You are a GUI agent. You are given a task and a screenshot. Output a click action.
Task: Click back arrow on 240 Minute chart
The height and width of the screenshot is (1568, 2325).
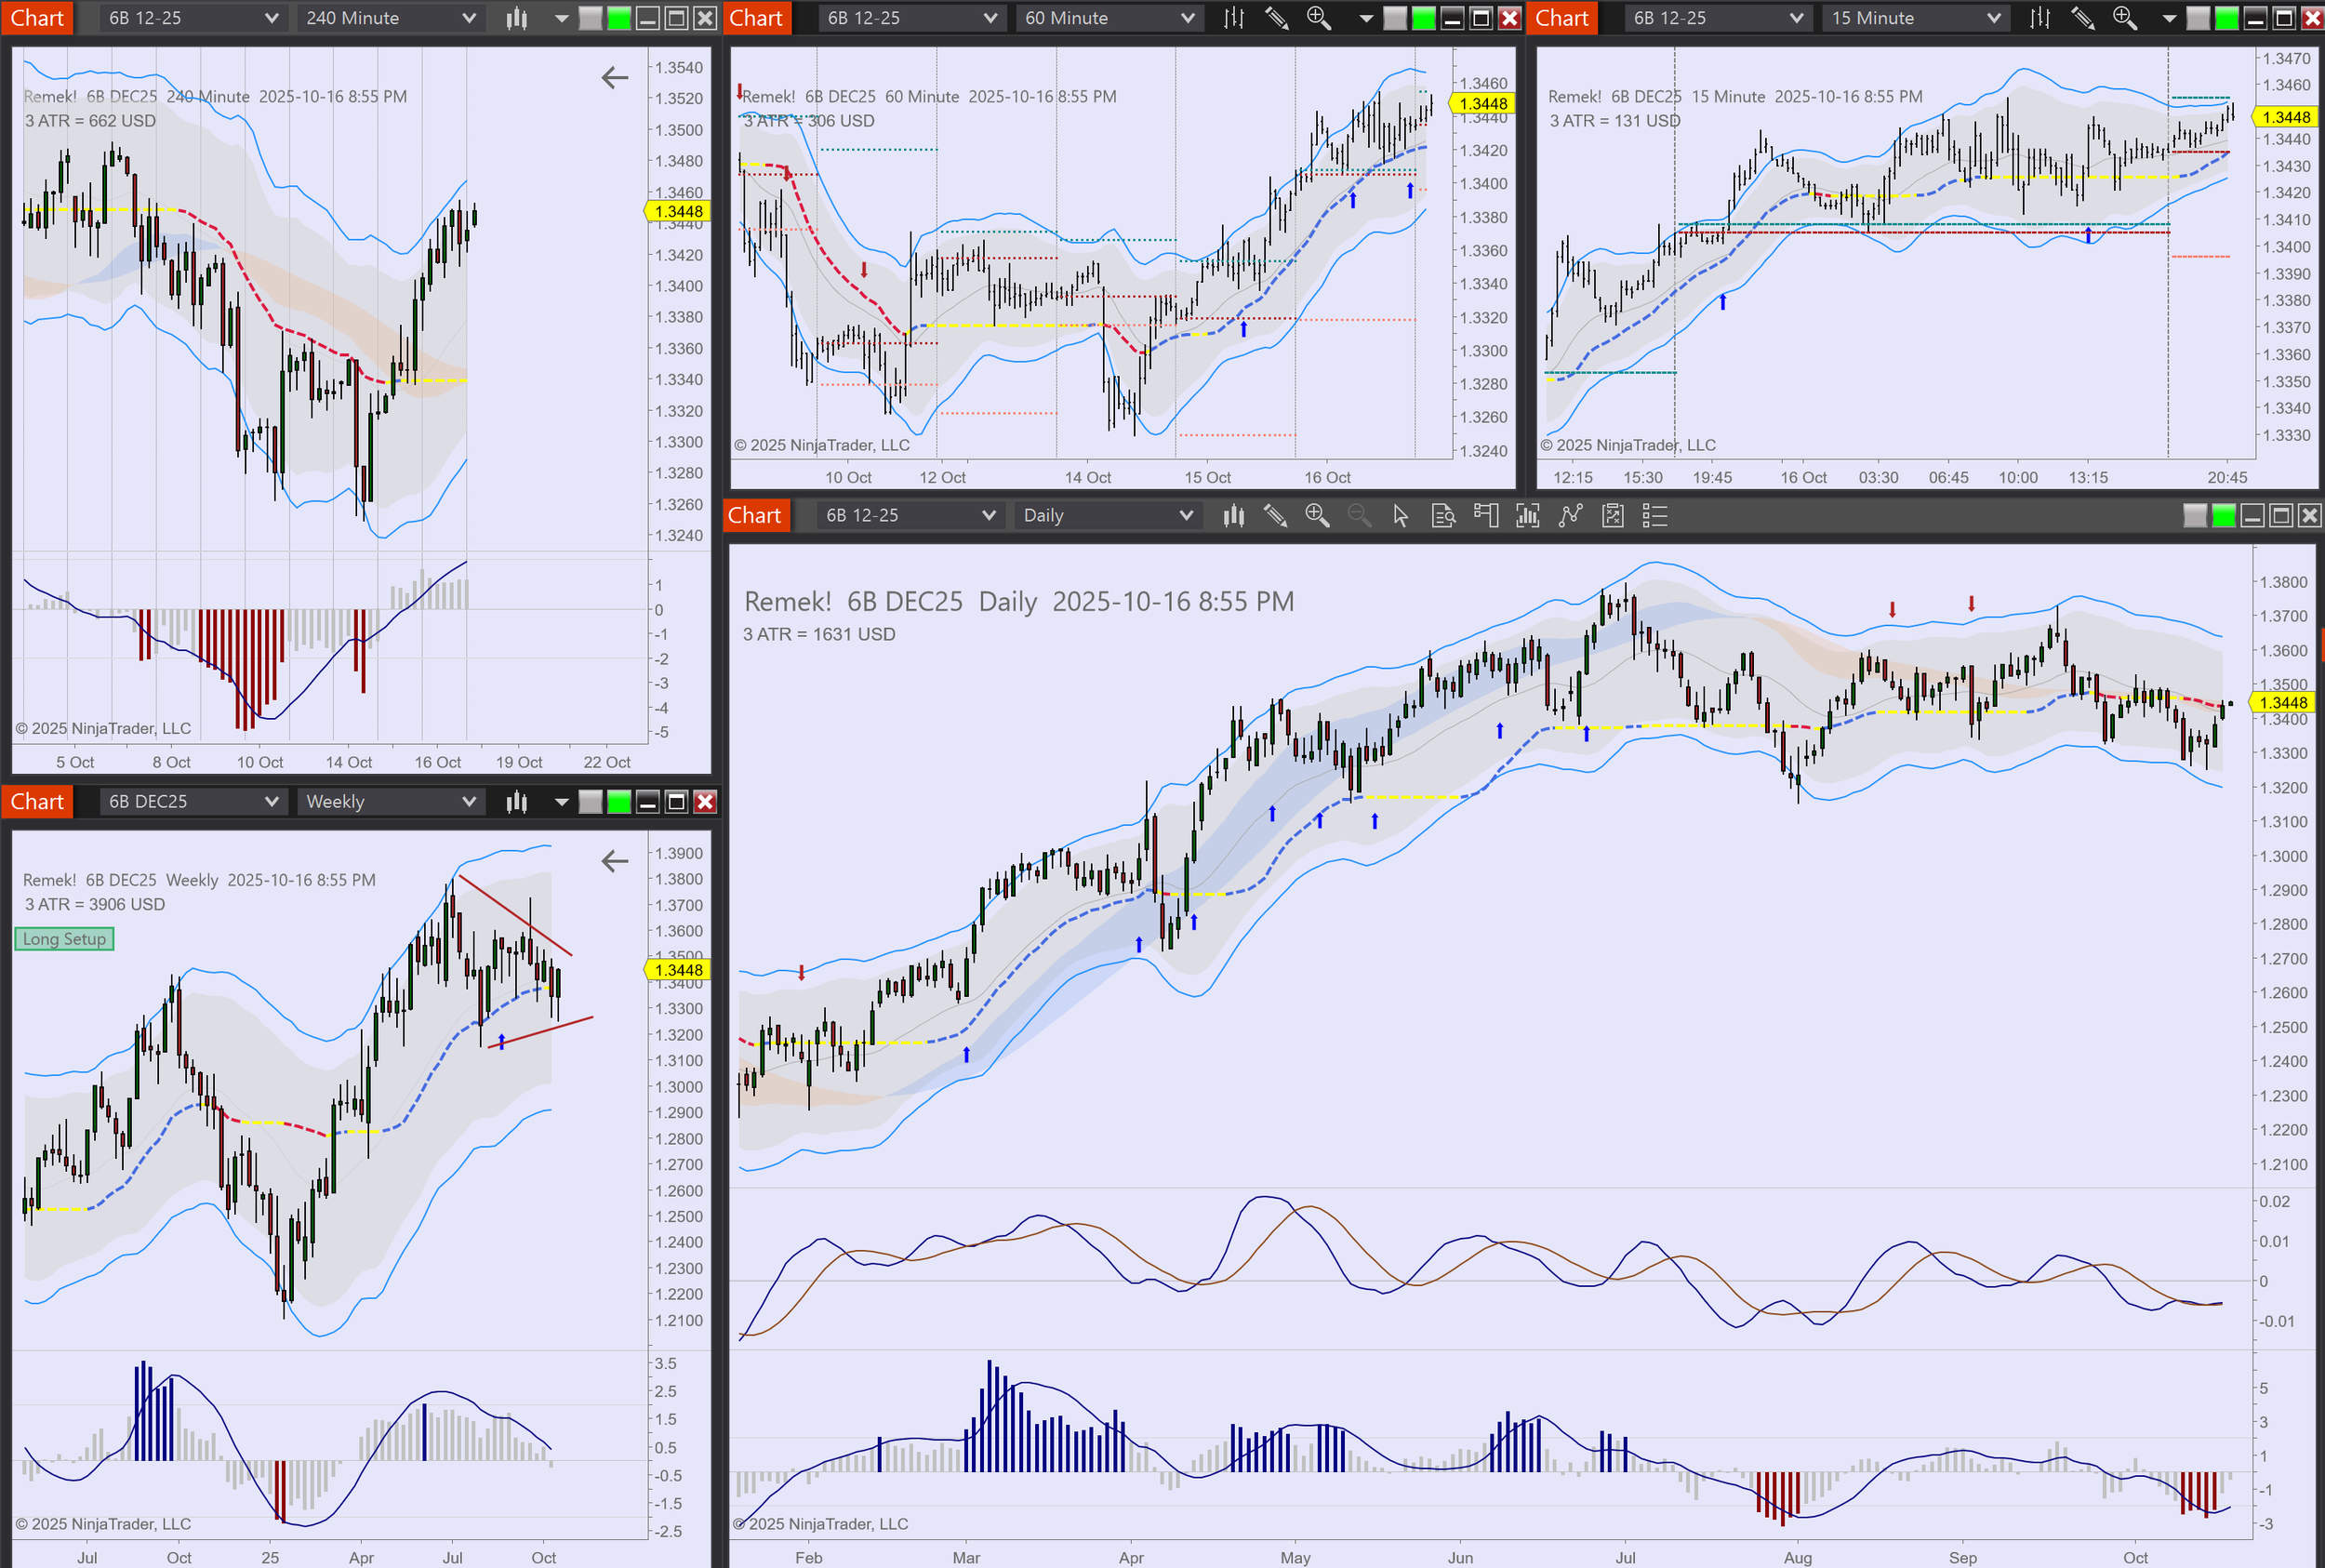click(614, 78)
